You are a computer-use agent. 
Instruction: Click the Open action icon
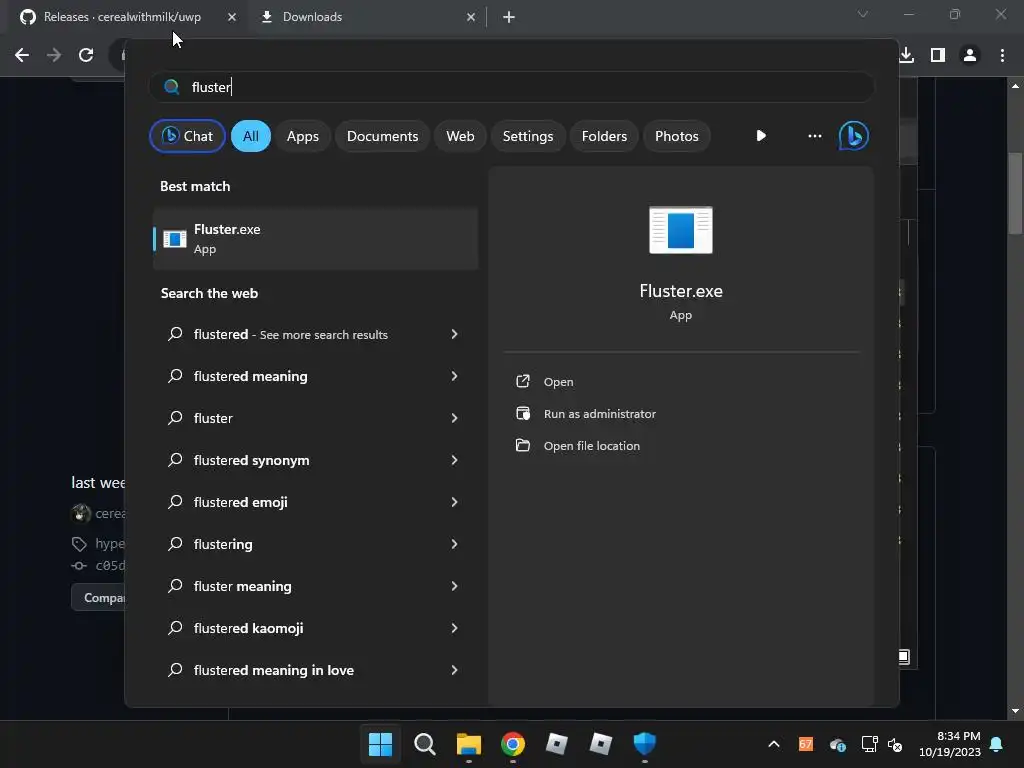coord(522,381)
